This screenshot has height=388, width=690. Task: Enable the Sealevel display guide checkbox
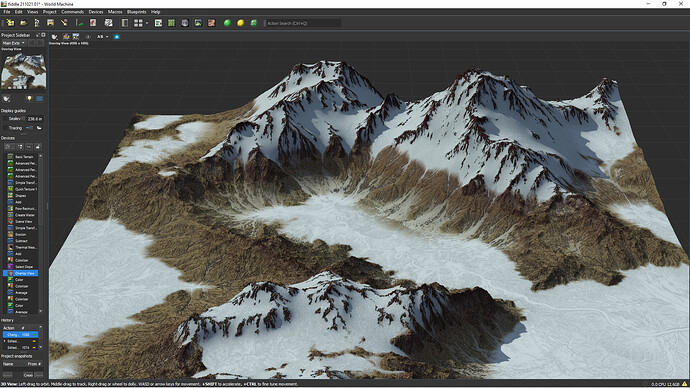tap(5, 119)
